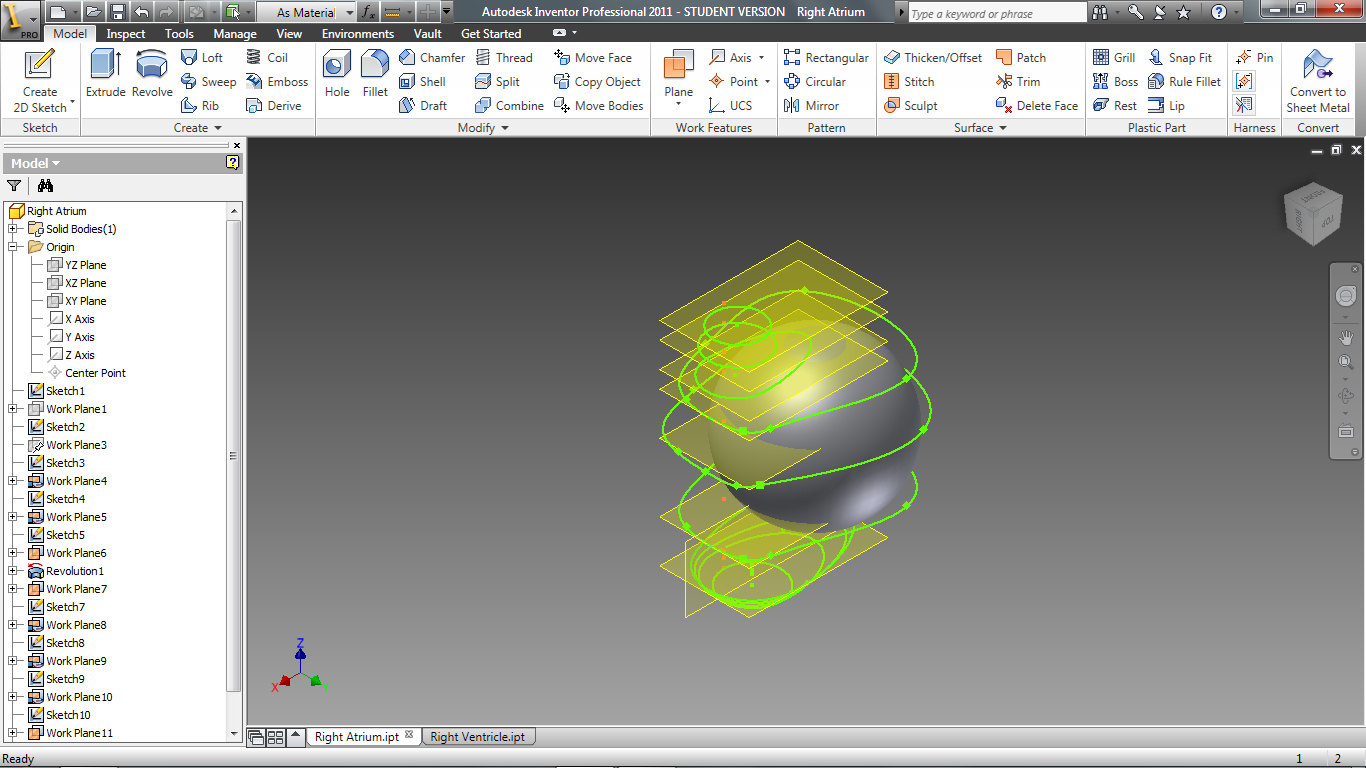Click the Hole feature icon
This screenshot has height=768, width=1366.
tap(337, 75)
